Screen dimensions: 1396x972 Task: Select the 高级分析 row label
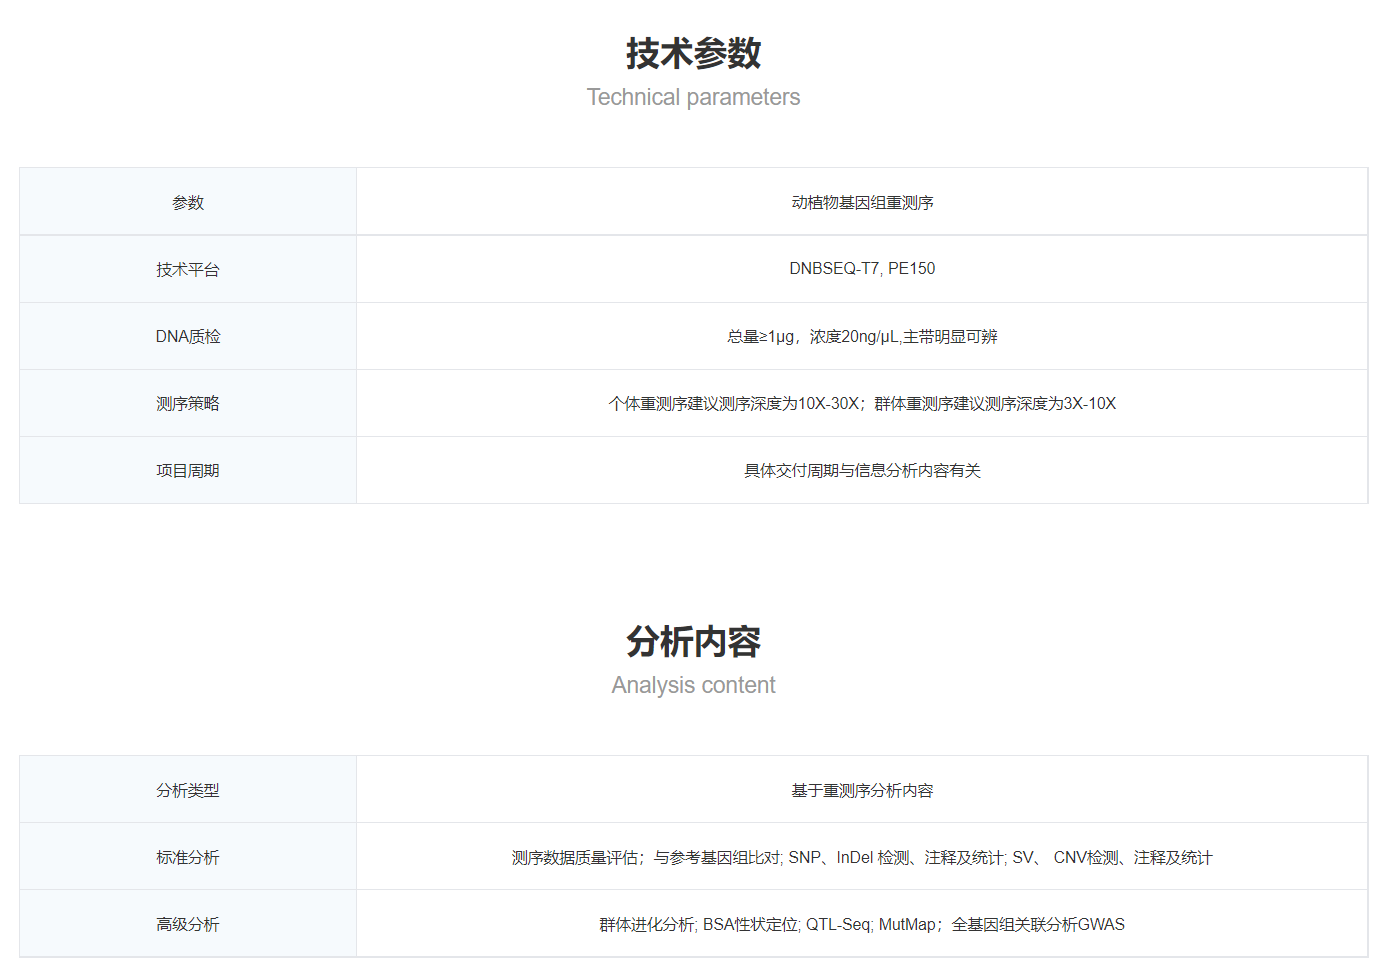click(x=188, y=925)
